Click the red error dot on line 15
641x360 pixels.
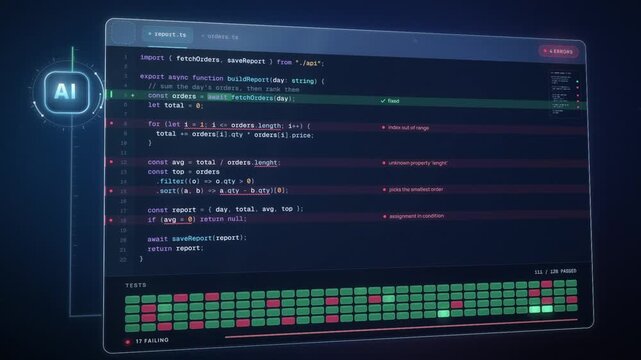point(111,190)
